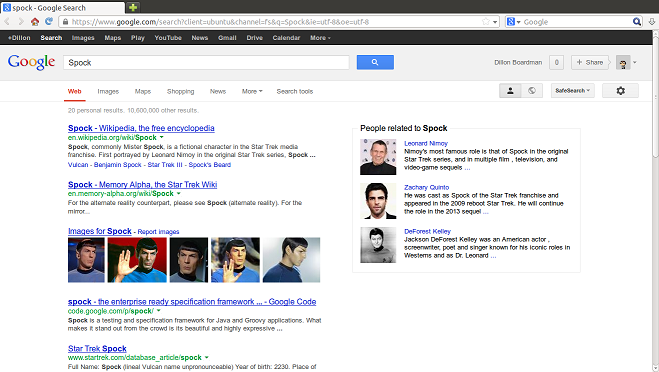Open downloads arrow icon in toolbar
Viewport: 659px width, 372px height.
pyautogui.click(x=651, y=21)
